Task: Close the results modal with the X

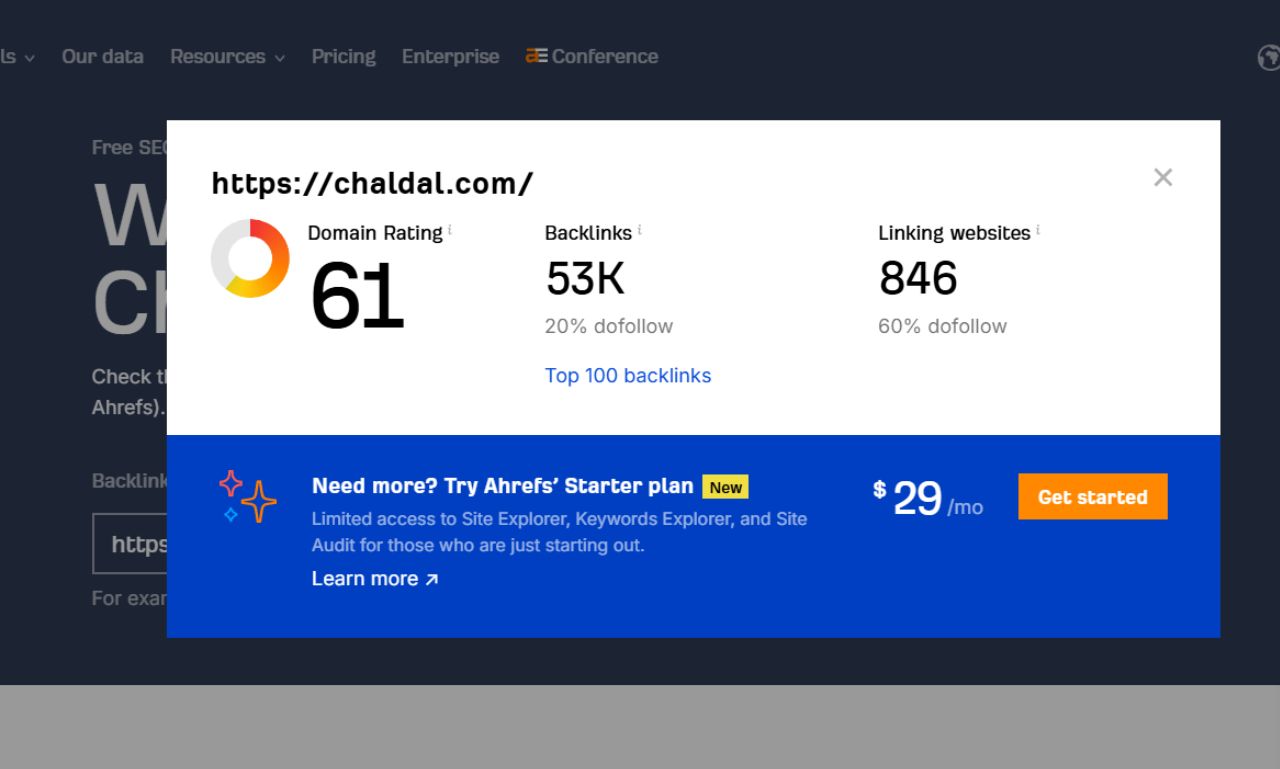Action: 1163,177
